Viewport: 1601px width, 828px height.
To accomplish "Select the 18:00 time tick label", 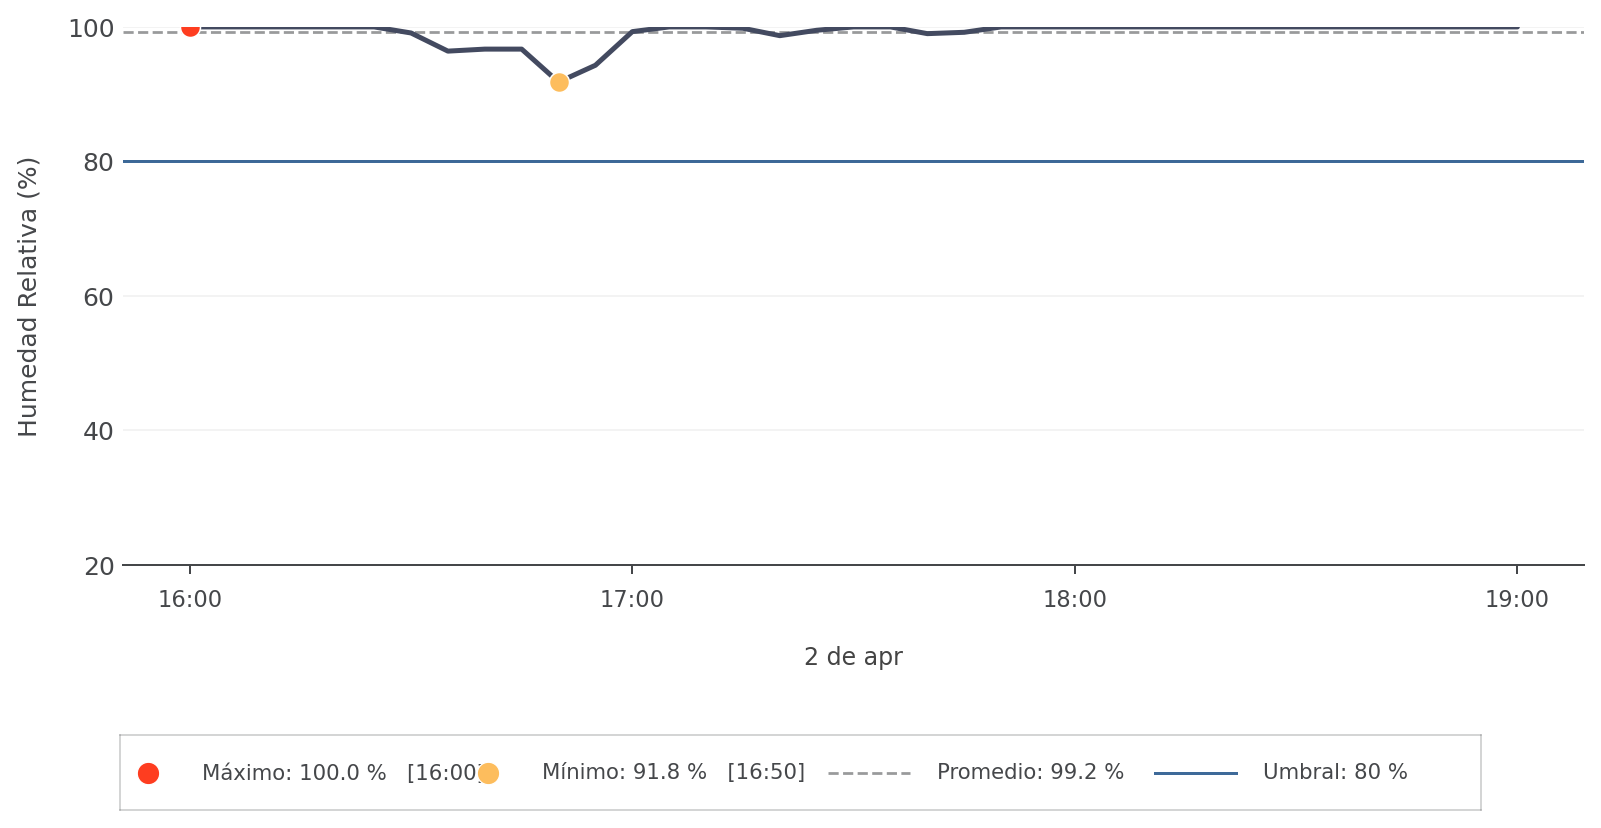I will (1075, 600).
